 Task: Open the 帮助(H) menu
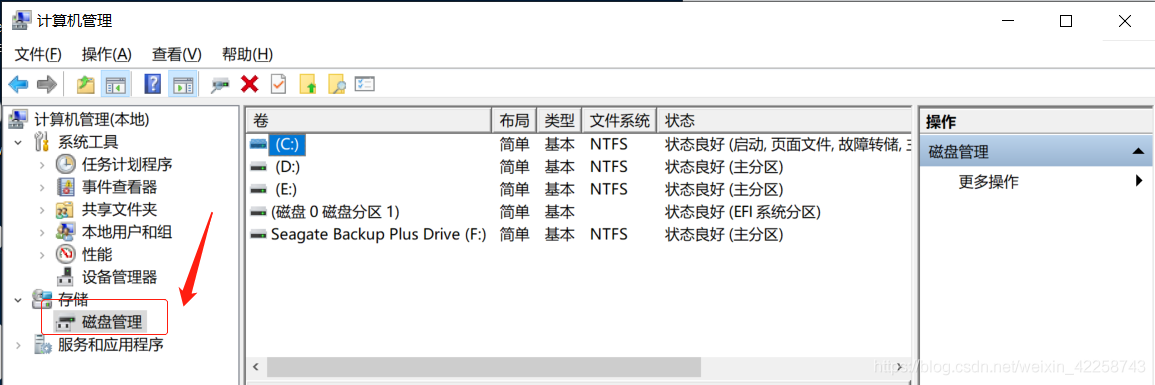tap(248, 54)
